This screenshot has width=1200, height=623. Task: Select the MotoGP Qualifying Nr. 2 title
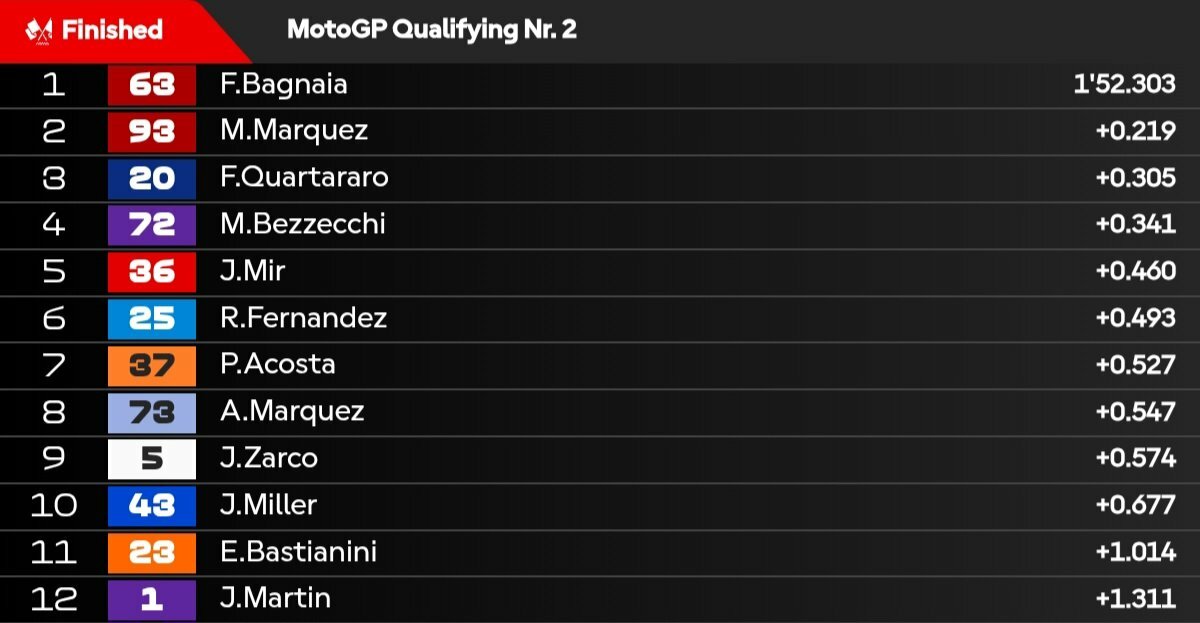432,29
